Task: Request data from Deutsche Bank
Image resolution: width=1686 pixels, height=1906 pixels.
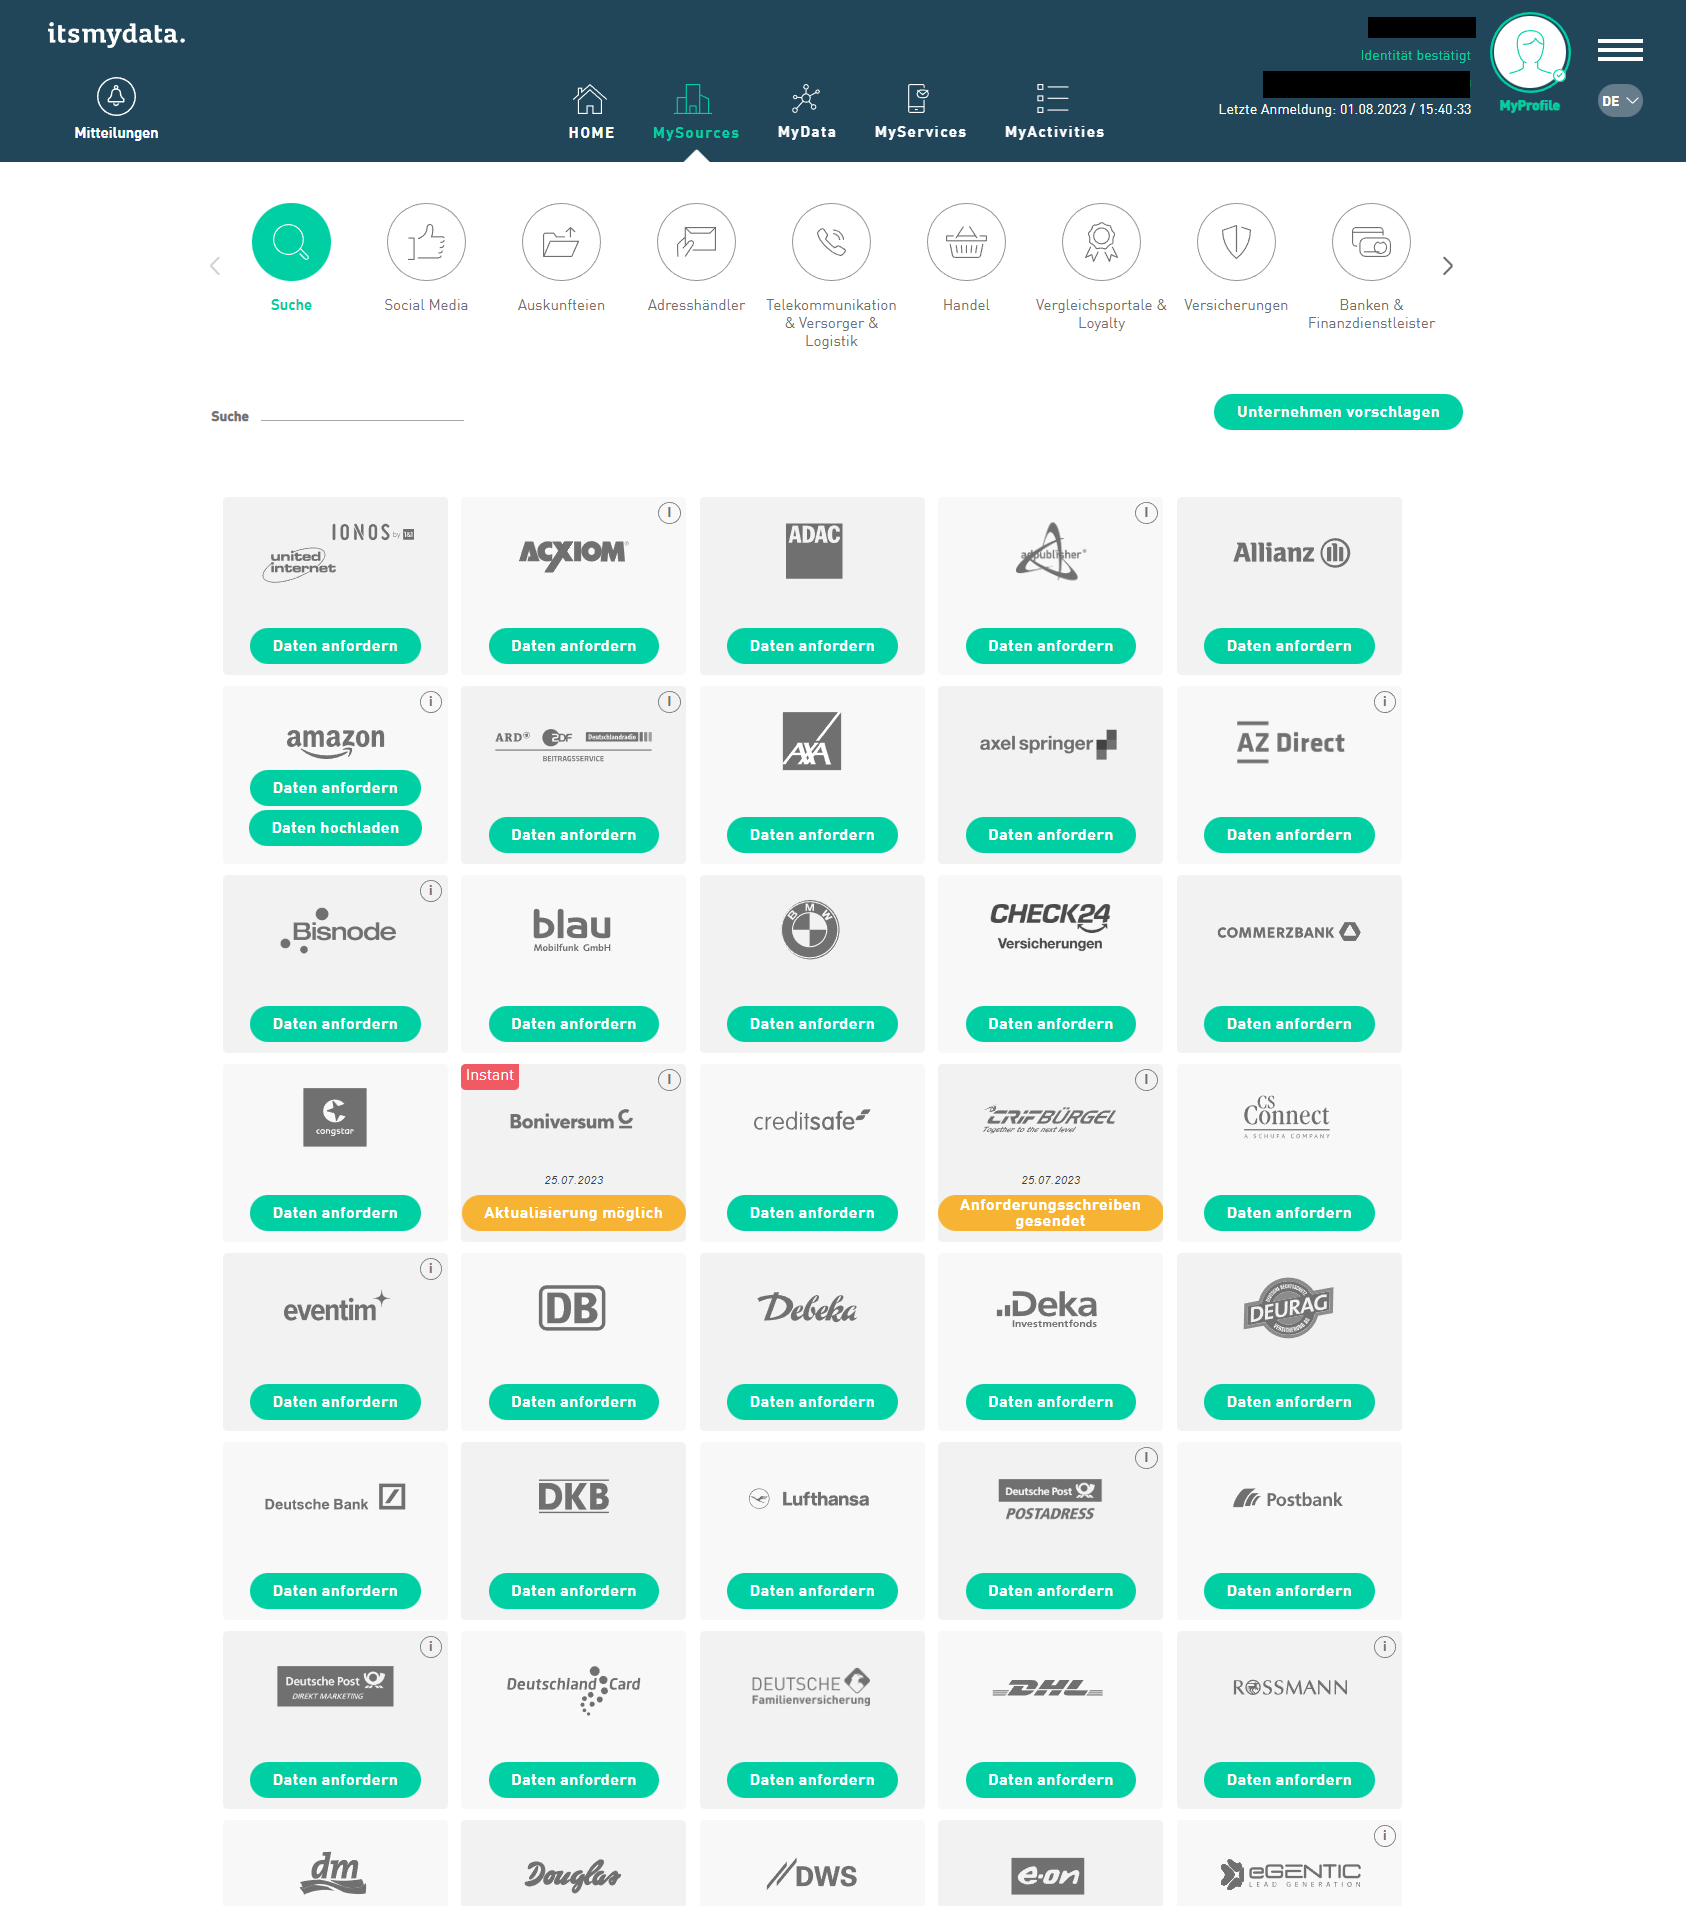Action: click(335, 1591)
